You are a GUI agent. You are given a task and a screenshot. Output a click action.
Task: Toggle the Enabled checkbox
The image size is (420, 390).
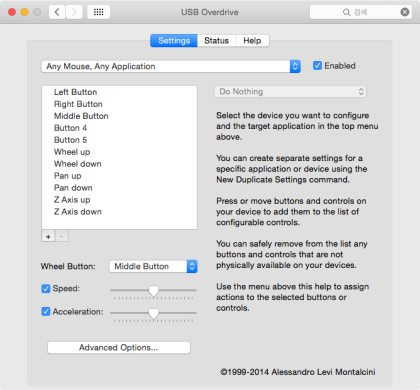point(317,66)
